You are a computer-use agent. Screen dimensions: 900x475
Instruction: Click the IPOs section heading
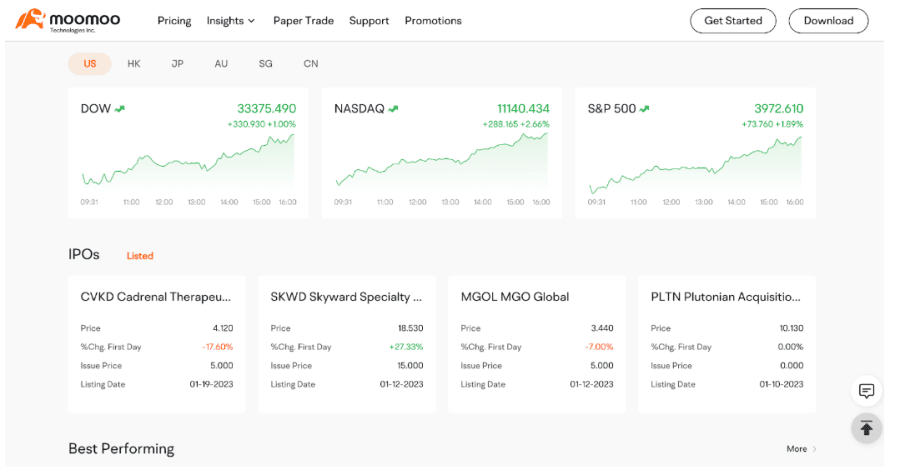point(84,254)
